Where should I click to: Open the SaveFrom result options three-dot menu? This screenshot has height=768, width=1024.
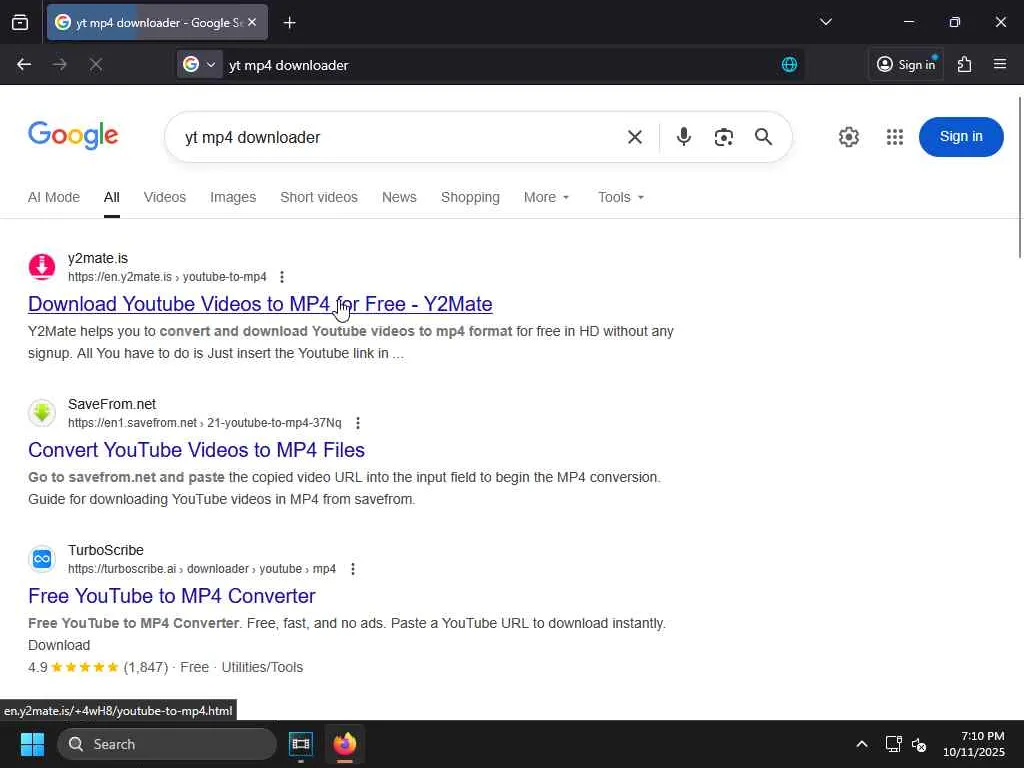click(357, 423)
